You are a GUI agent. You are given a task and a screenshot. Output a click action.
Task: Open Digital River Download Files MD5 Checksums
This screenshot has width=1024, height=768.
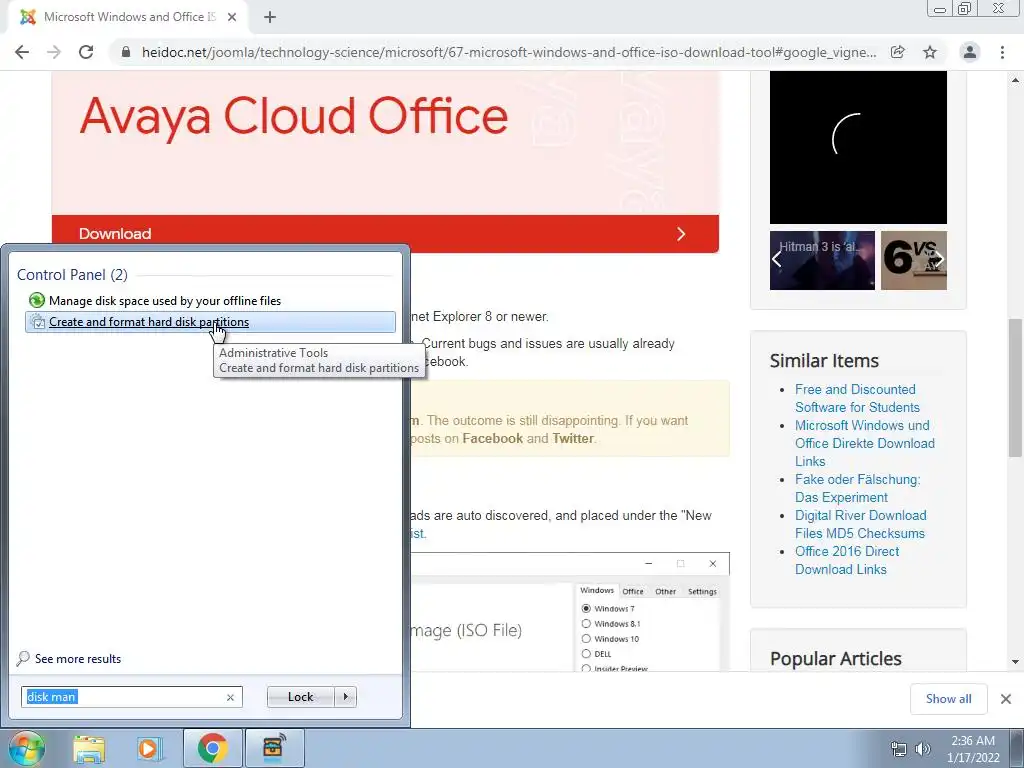(x=860, y=524)
